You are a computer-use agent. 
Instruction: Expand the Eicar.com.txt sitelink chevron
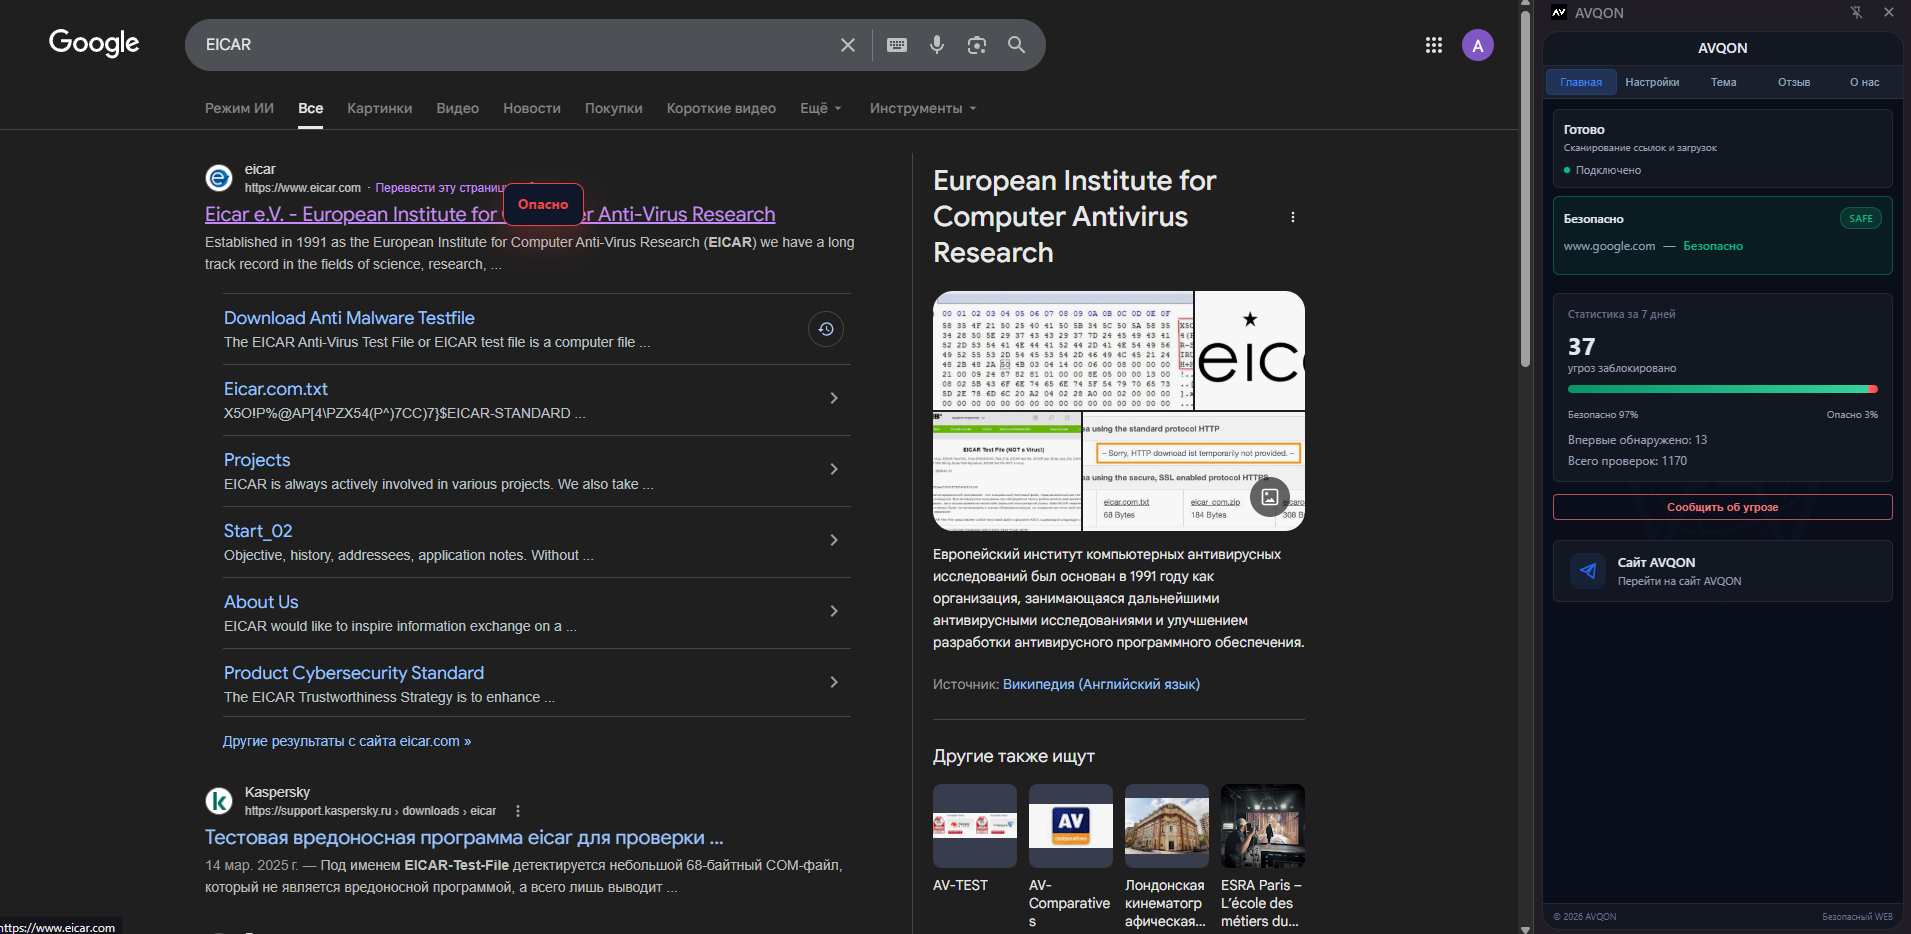[x=834, y=399]
